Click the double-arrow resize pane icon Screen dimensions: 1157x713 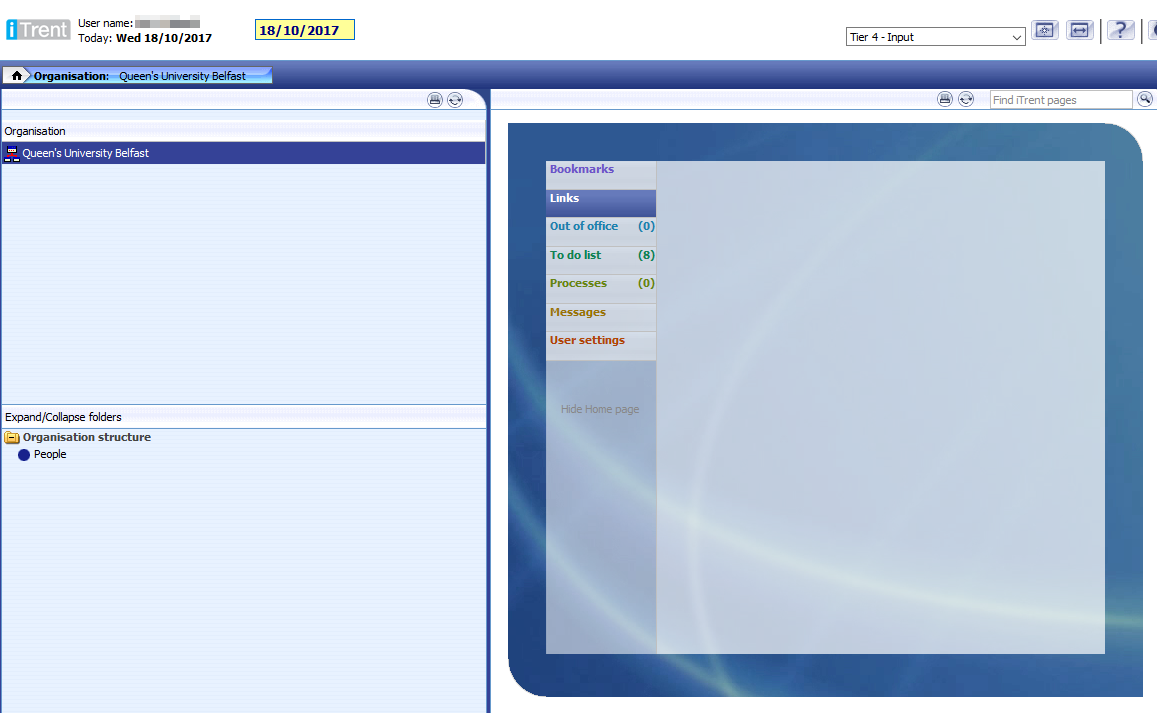point(1079,31)
